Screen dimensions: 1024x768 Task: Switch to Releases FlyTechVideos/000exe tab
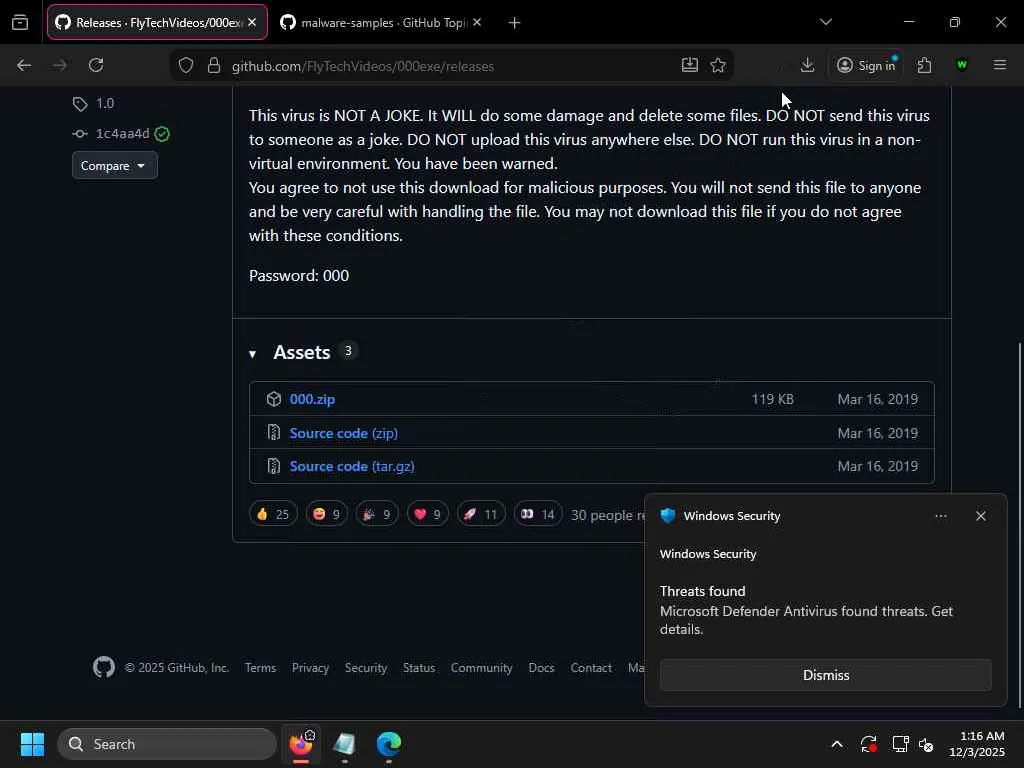(157, 22)
